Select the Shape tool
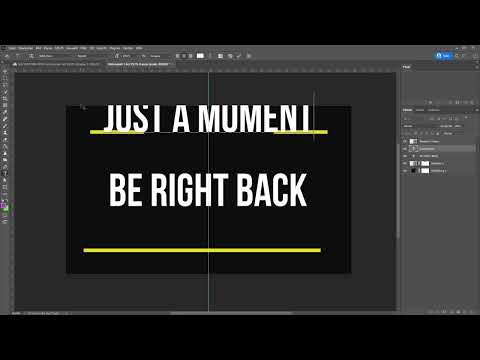Image resolution: width=480 pixels, height=360 pixels. point(5,187)
